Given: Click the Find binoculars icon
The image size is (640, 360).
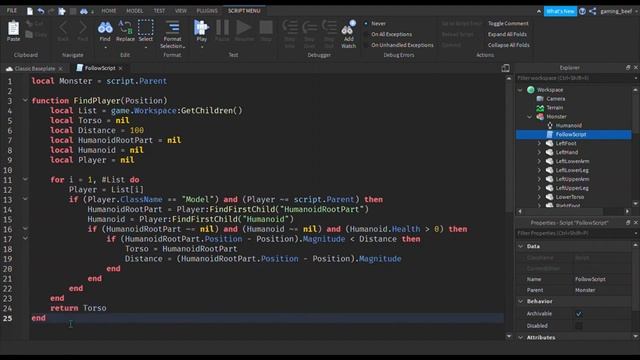Looking at the screenshot, I should pos(105,28).
